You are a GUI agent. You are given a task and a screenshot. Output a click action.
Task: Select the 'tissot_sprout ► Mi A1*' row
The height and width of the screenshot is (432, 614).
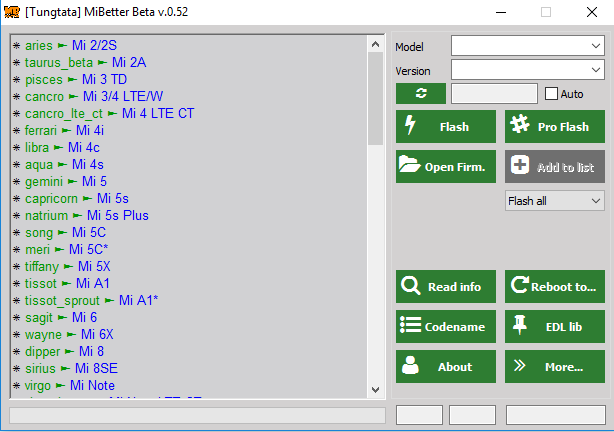coord(189,300)
